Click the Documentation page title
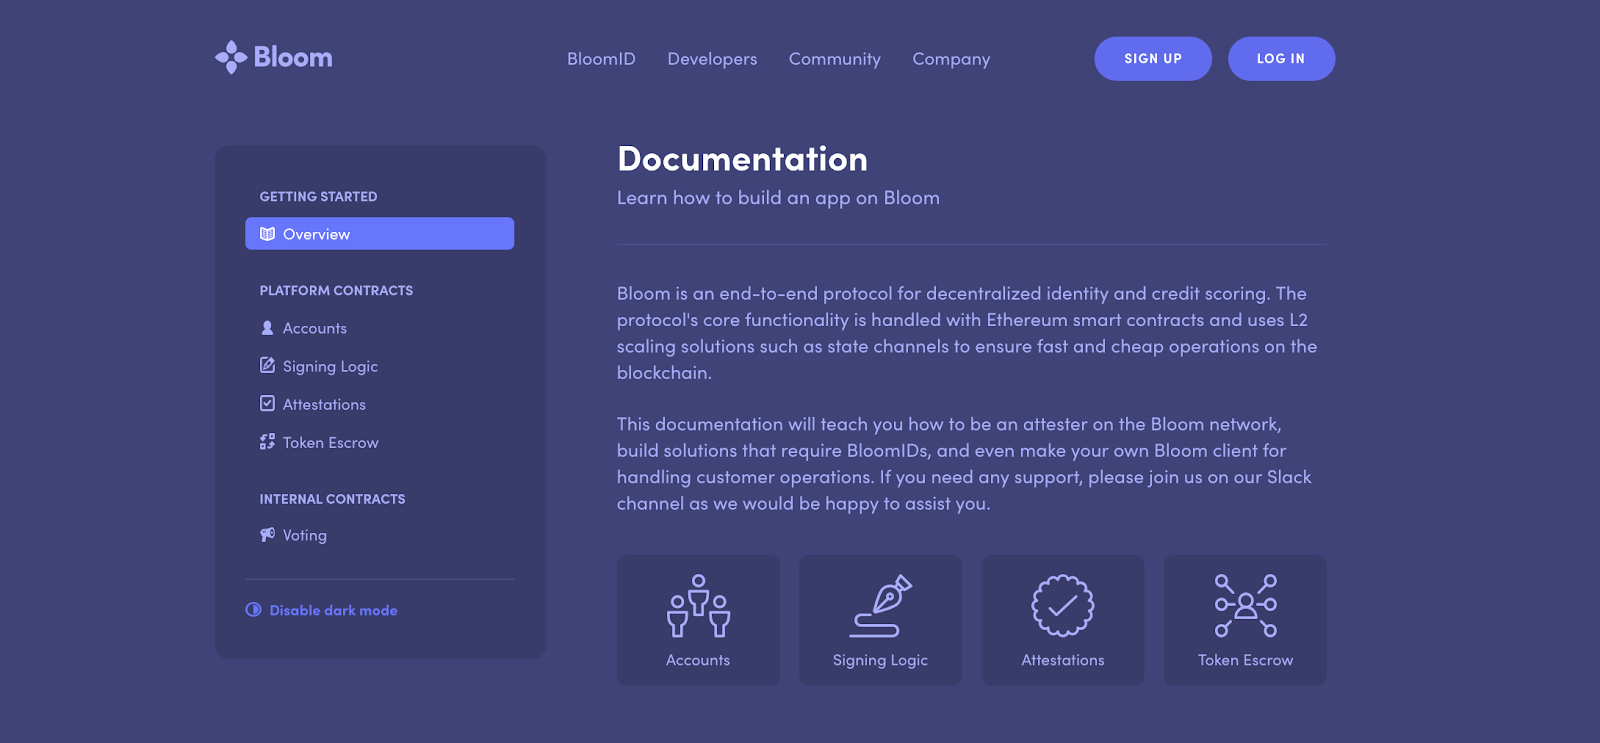 click(742, 159)
